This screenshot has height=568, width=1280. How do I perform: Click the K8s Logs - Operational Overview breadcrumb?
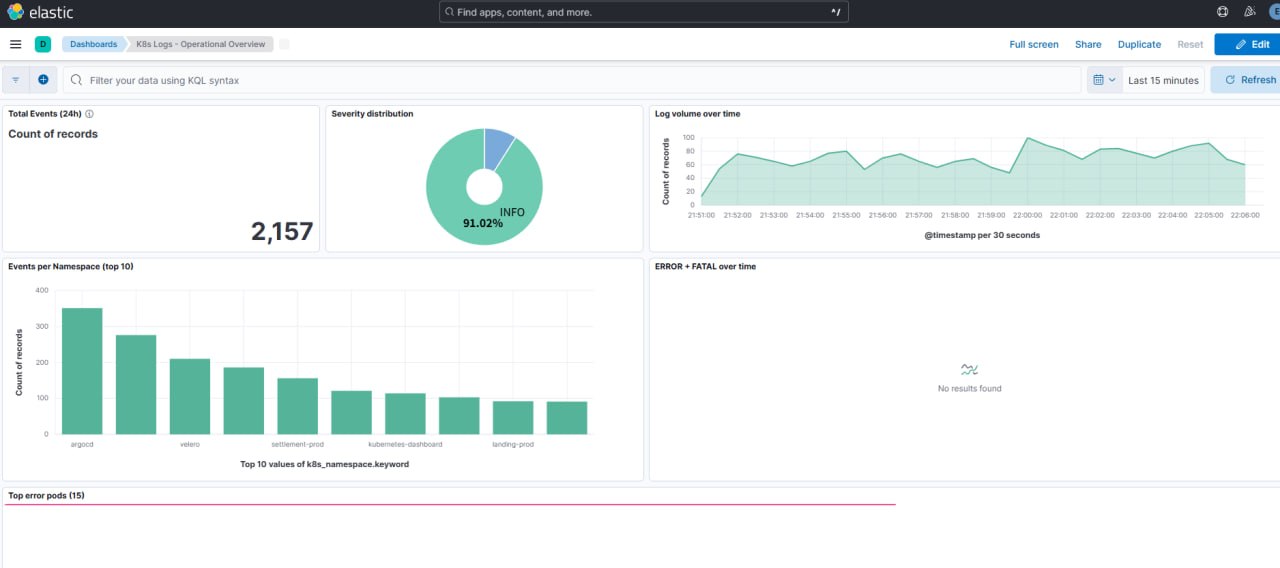coord(200,44)
